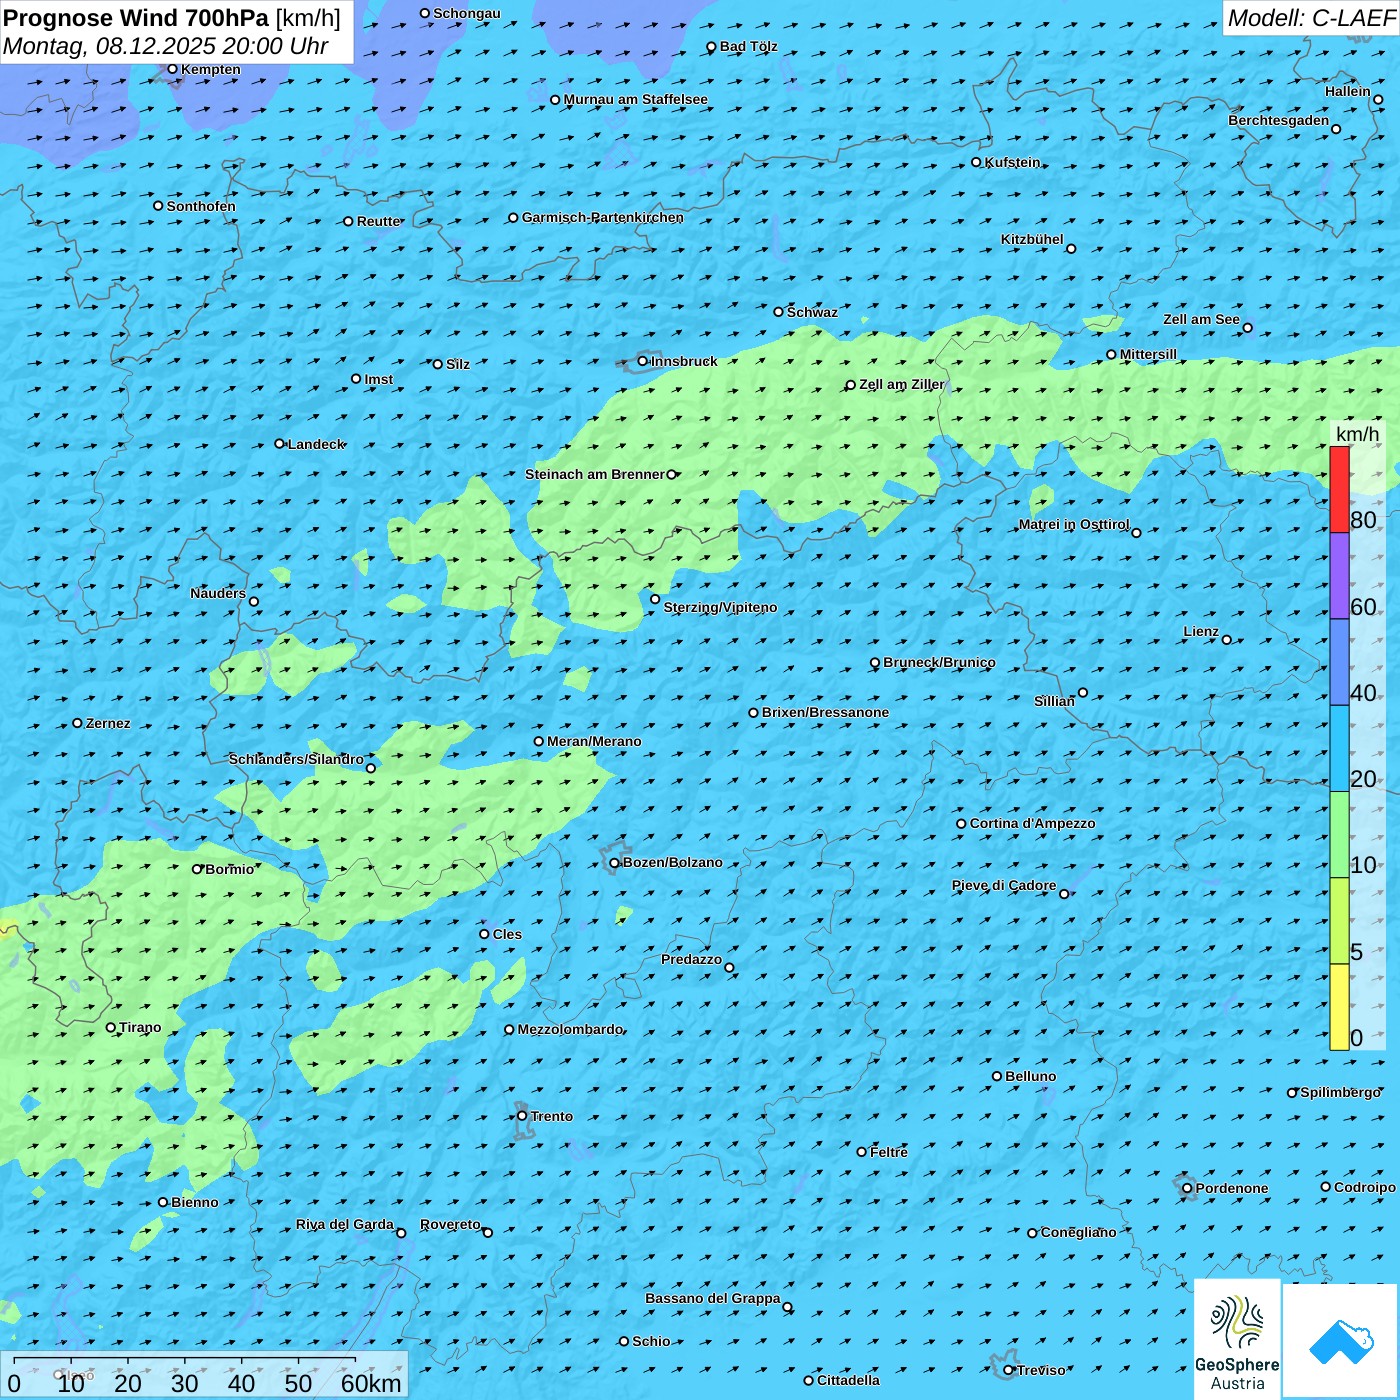Click the date 'Montag, 08.12.2025 20:00 Uhr'

pos(166,46)
